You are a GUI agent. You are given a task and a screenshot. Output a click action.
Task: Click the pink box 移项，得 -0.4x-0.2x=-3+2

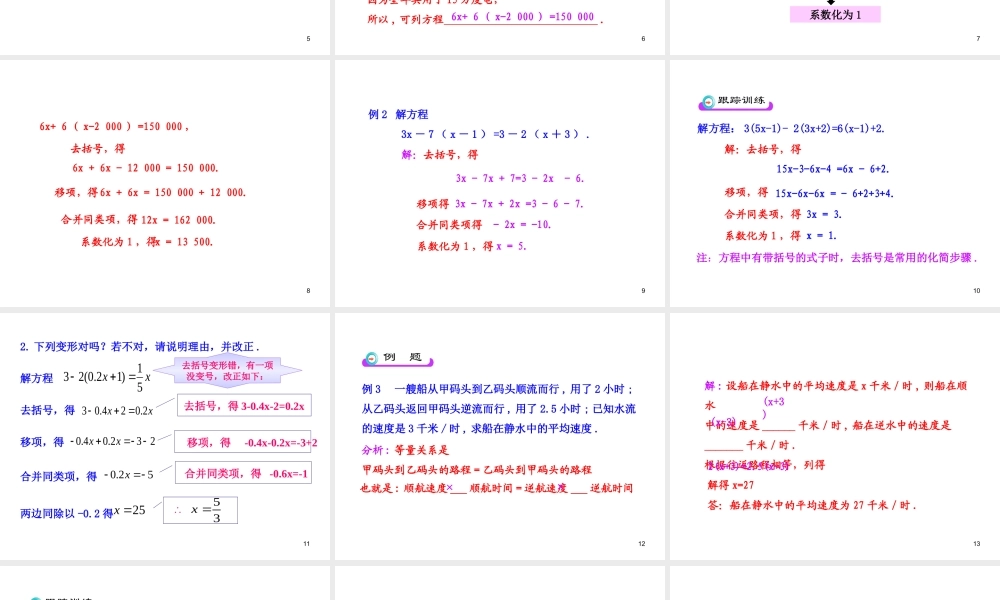point(243,441)
